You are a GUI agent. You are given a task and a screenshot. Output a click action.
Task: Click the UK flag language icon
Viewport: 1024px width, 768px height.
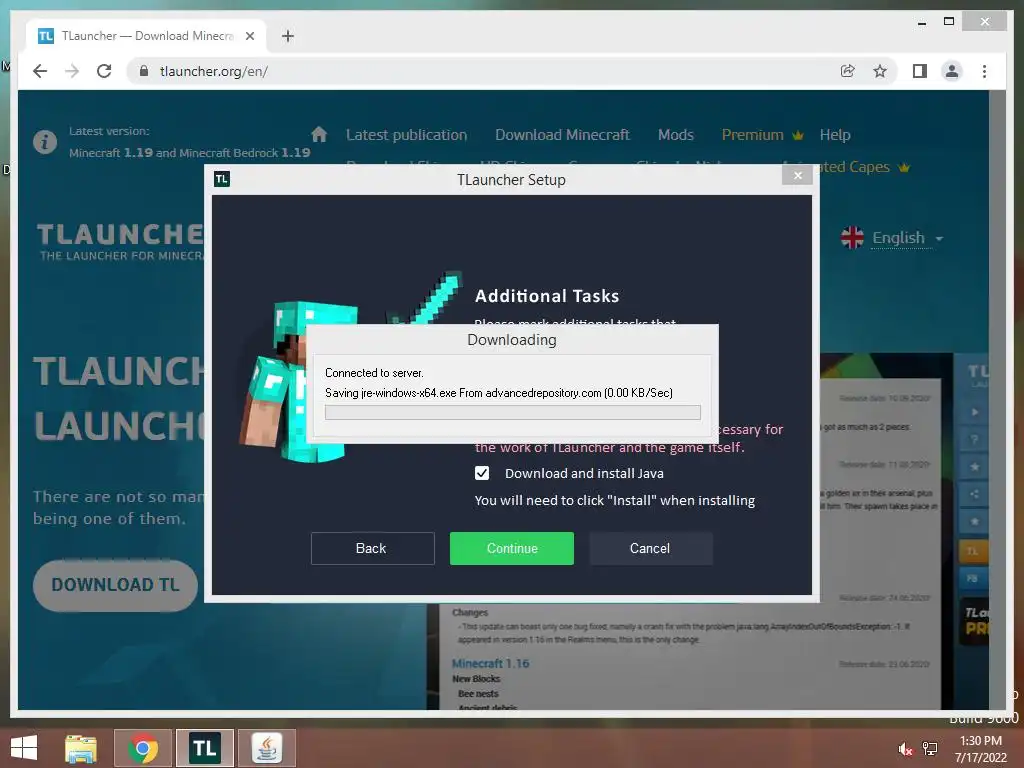pos(852,238)
